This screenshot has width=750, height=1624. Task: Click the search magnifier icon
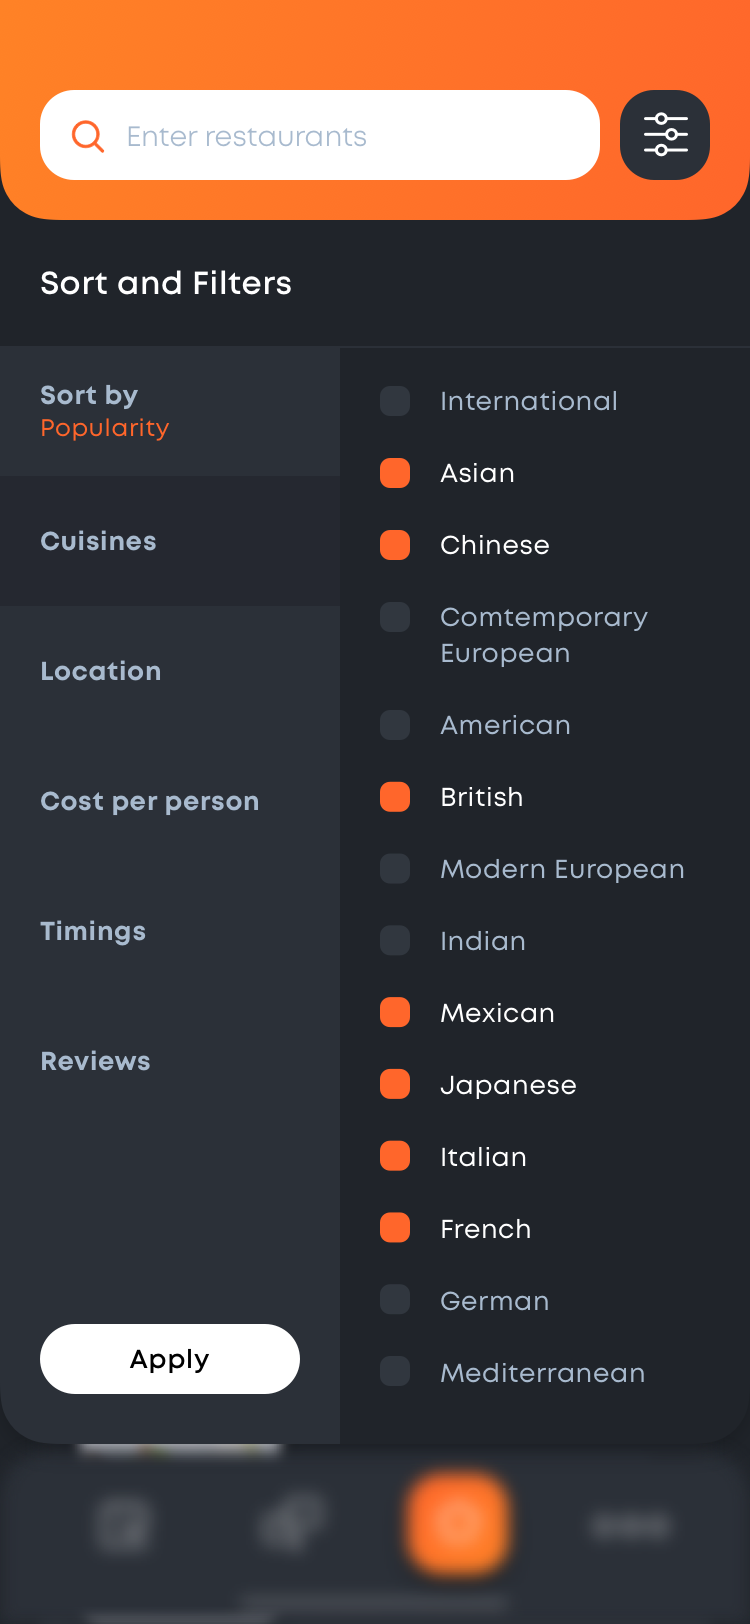88,136
